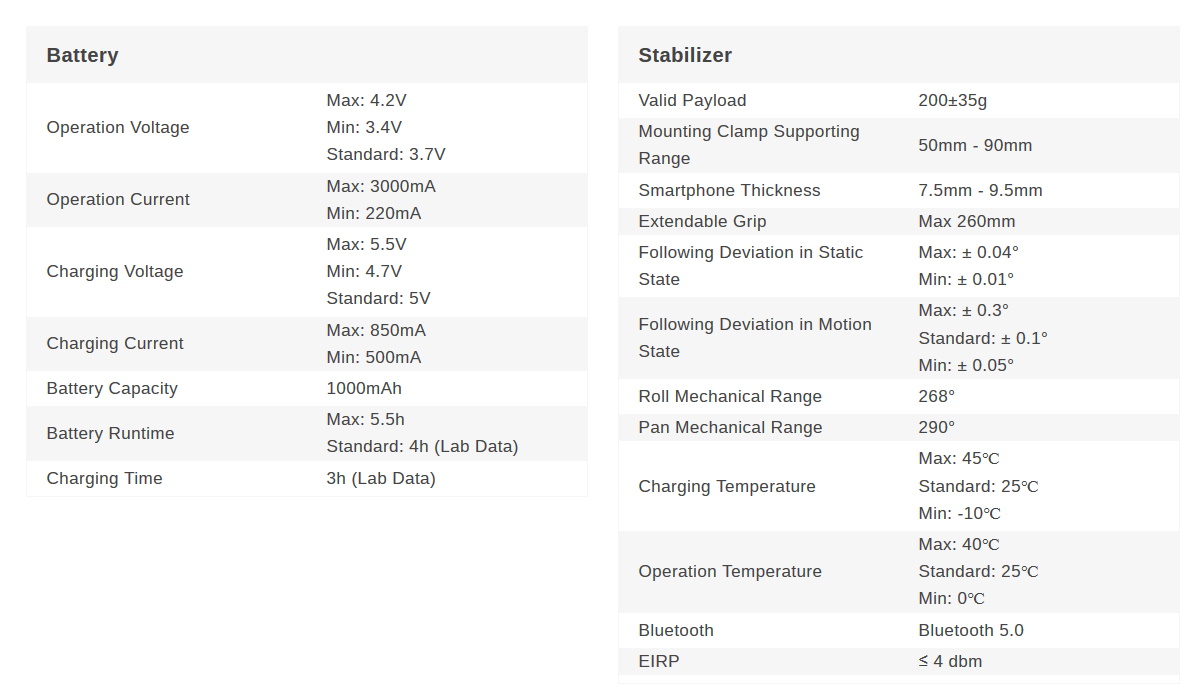1197x693 pixels.
Task: Click the Operation Temperature label
Action: click(x=730, y=571)
